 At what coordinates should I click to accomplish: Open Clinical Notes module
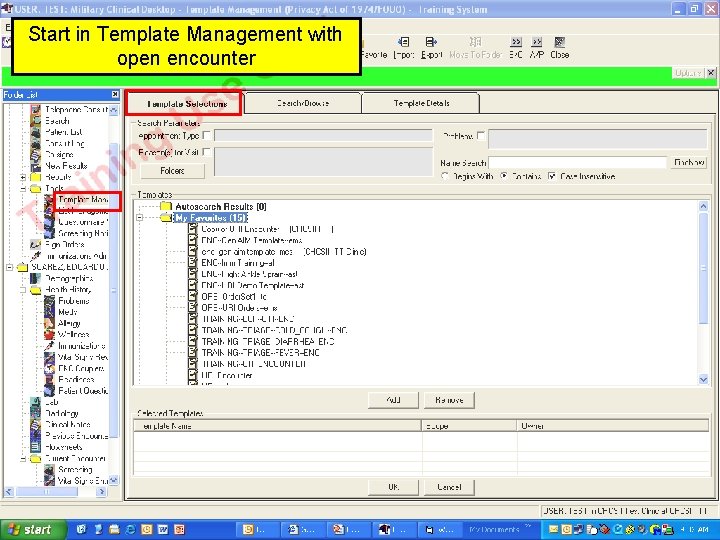[x=68, y=425]
